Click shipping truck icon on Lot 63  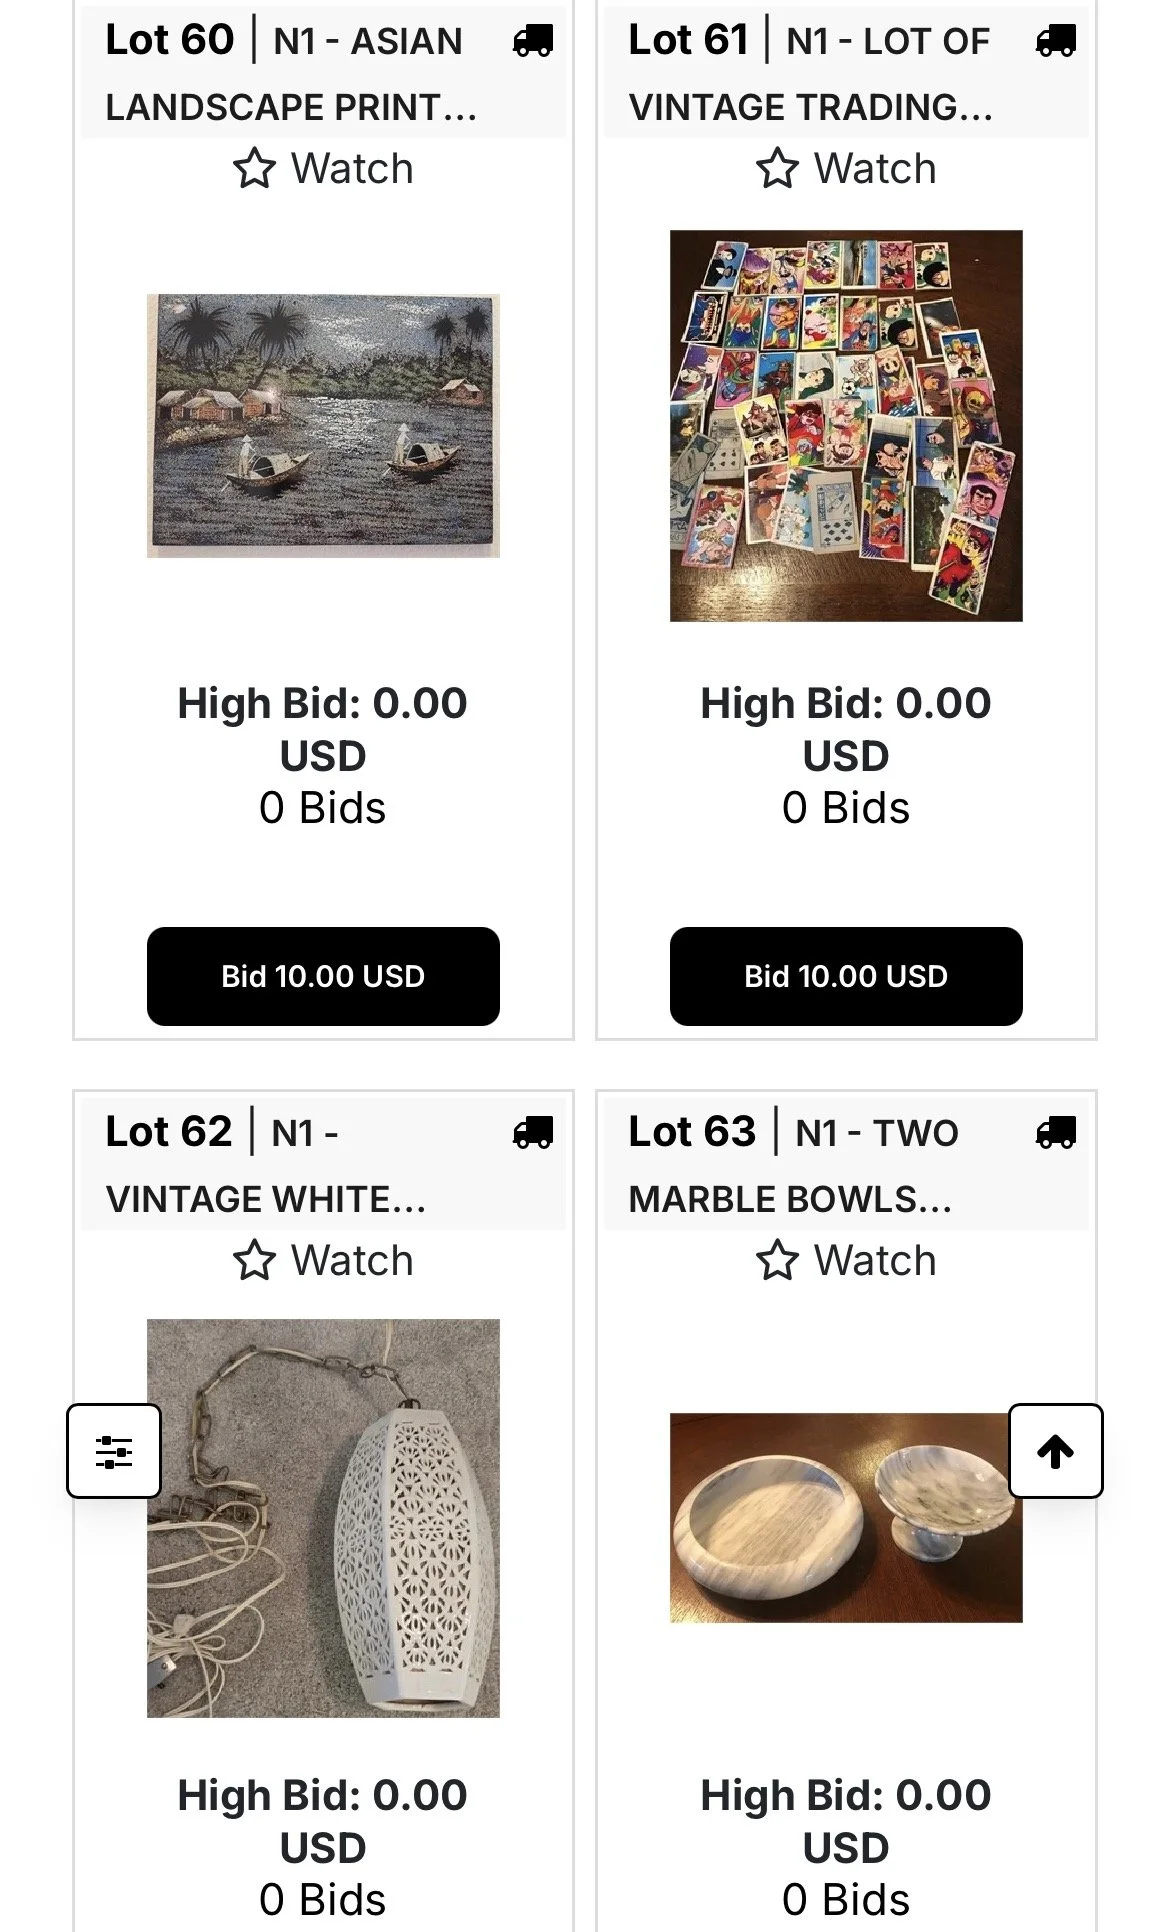tap(1056, 1132)
